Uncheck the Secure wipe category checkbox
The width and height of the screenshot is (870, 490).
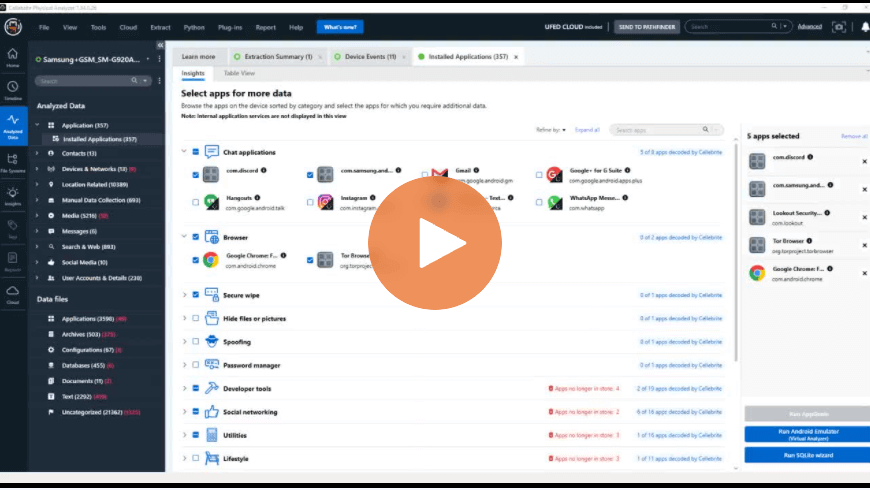point(195,295)
